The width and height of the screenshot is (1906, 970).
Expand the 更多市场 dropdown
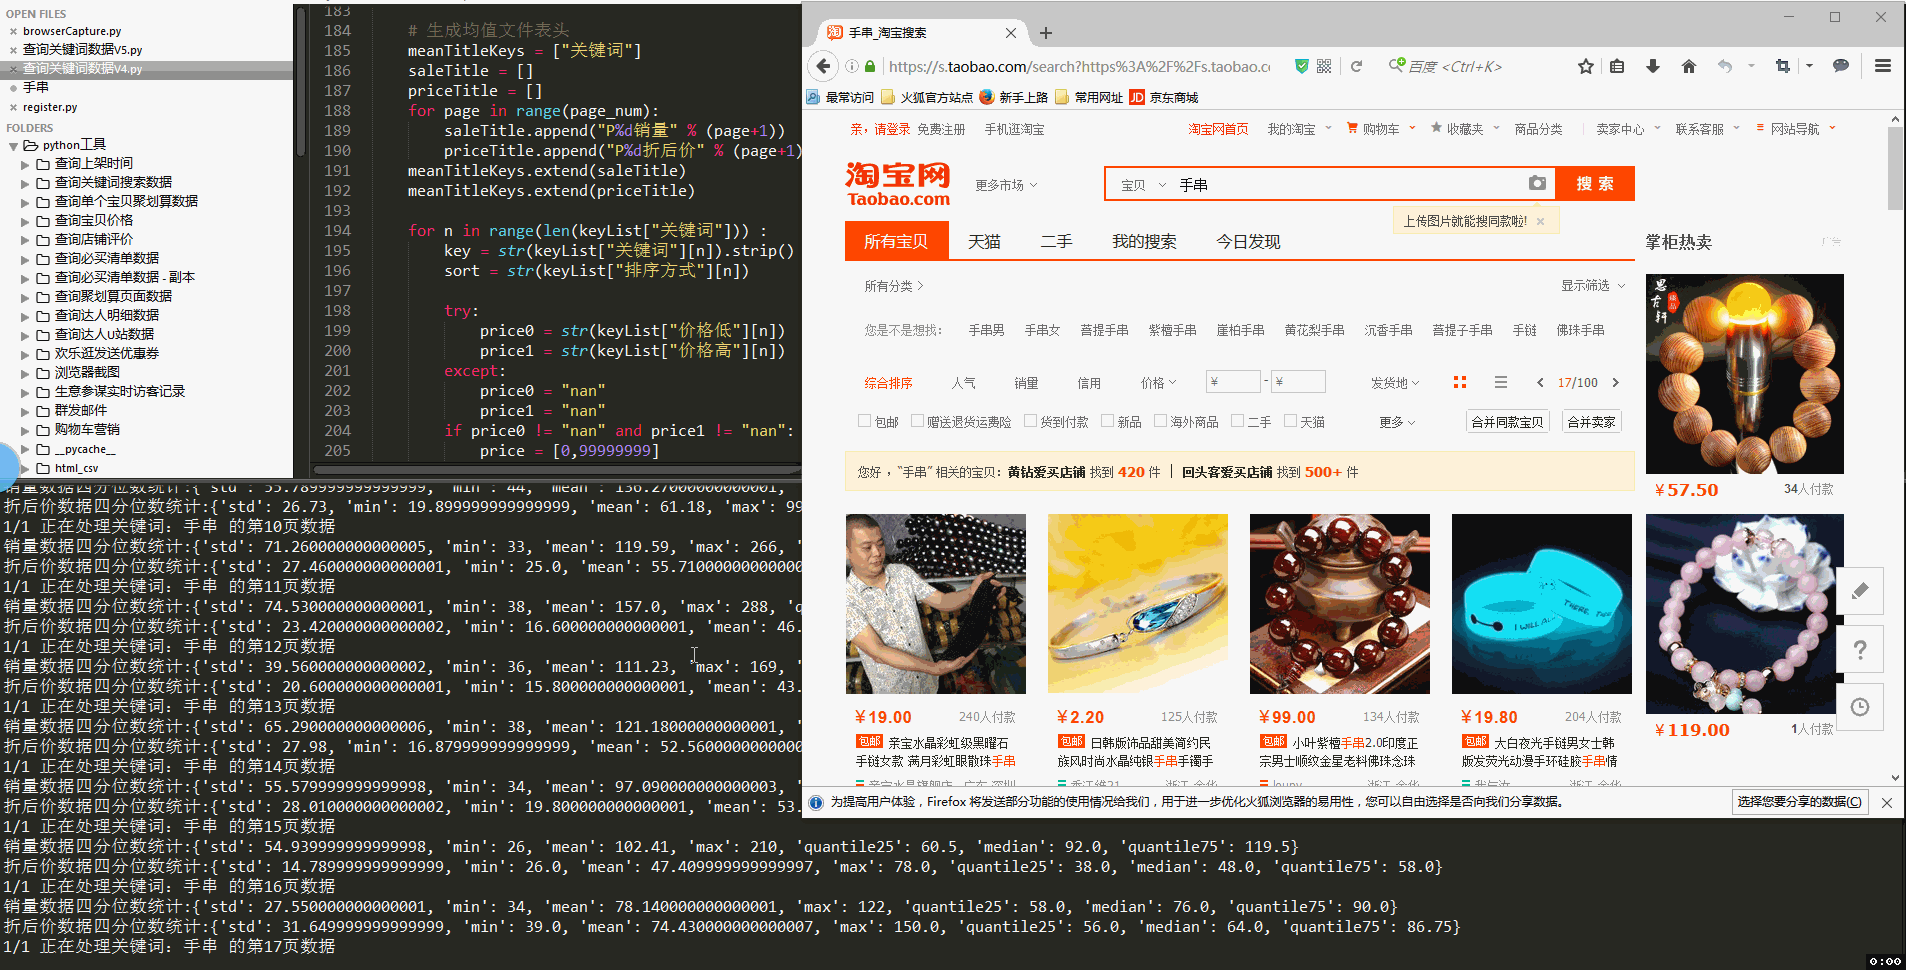tap(1006, 185)
